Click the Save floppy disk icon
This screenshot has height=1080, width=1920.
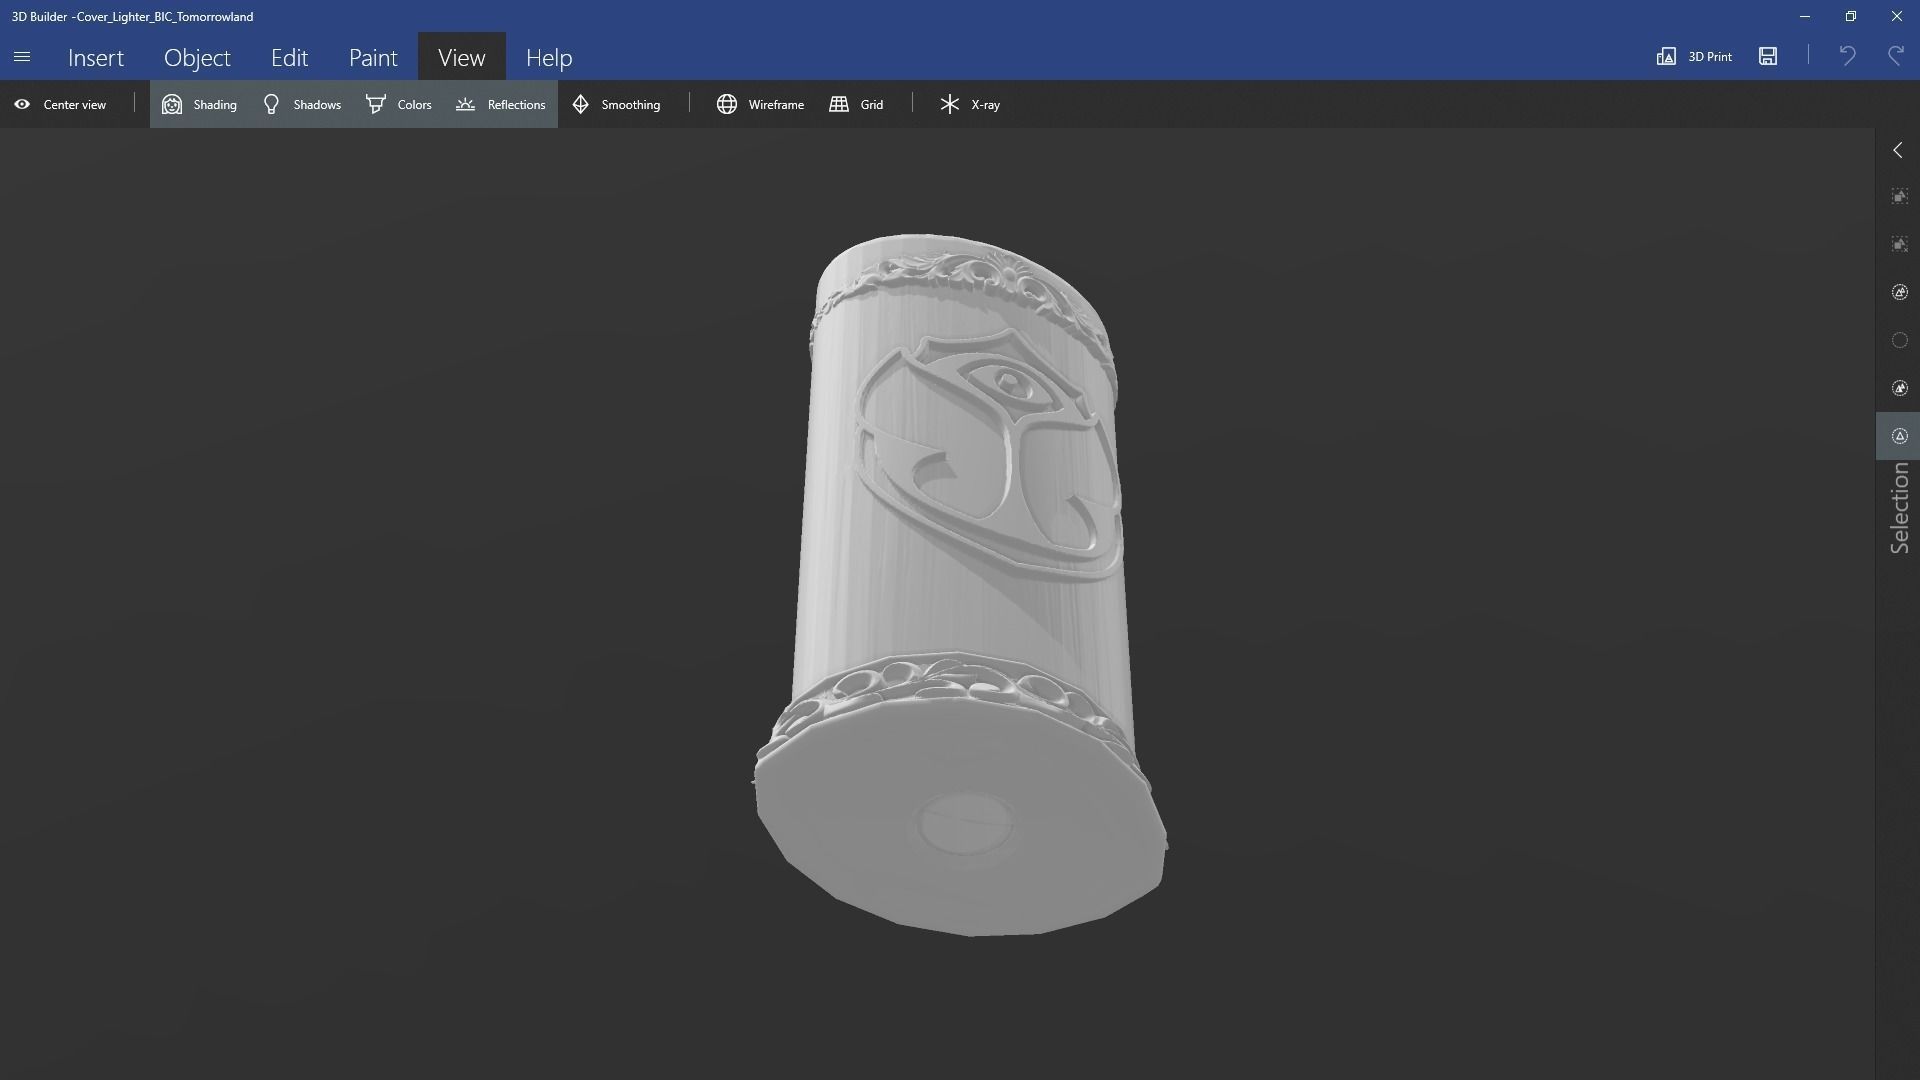1768,56
